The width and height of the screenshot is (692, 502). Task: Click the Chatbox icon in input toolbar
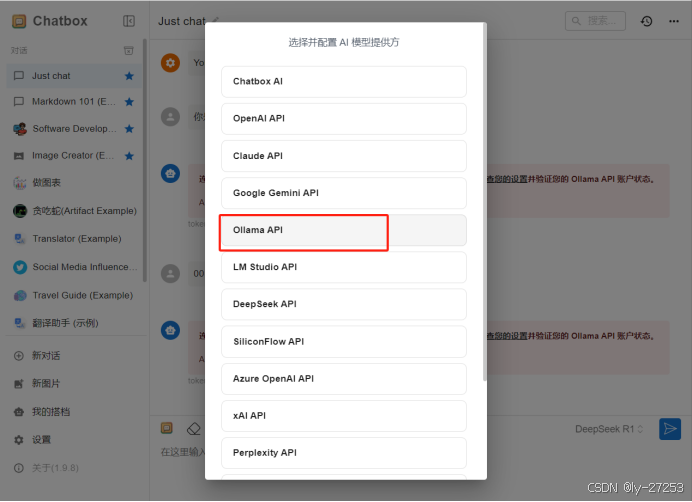pyautogui.click(x=167, y=428)
